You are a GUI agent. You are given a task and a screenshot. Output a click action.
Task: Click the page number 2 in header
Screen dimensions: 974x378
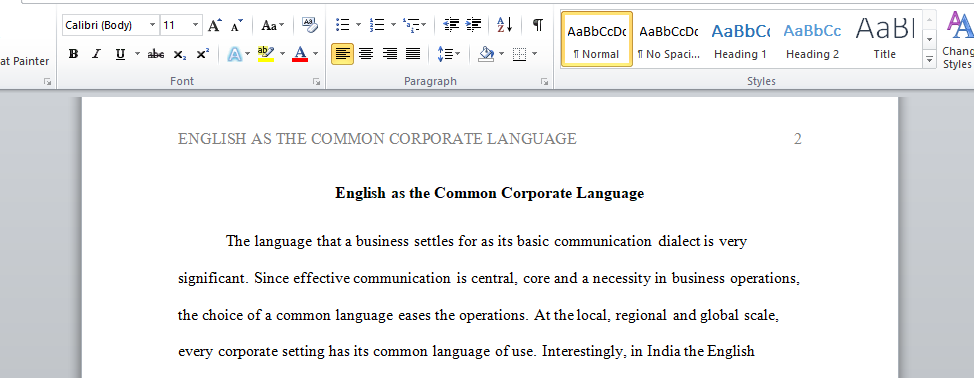798,138
